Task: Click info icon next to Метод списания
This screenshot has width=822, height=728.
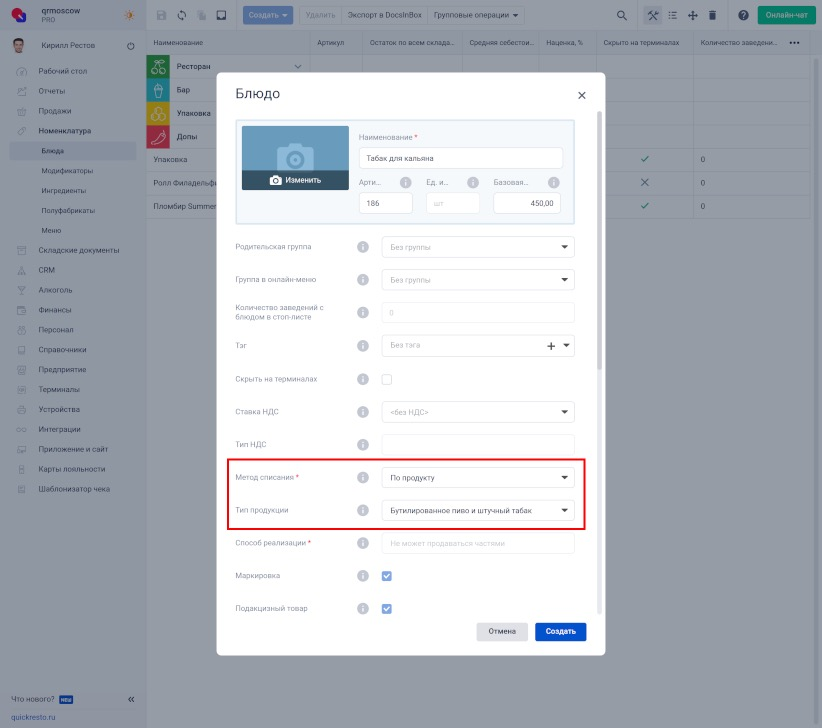Action: 363,477
